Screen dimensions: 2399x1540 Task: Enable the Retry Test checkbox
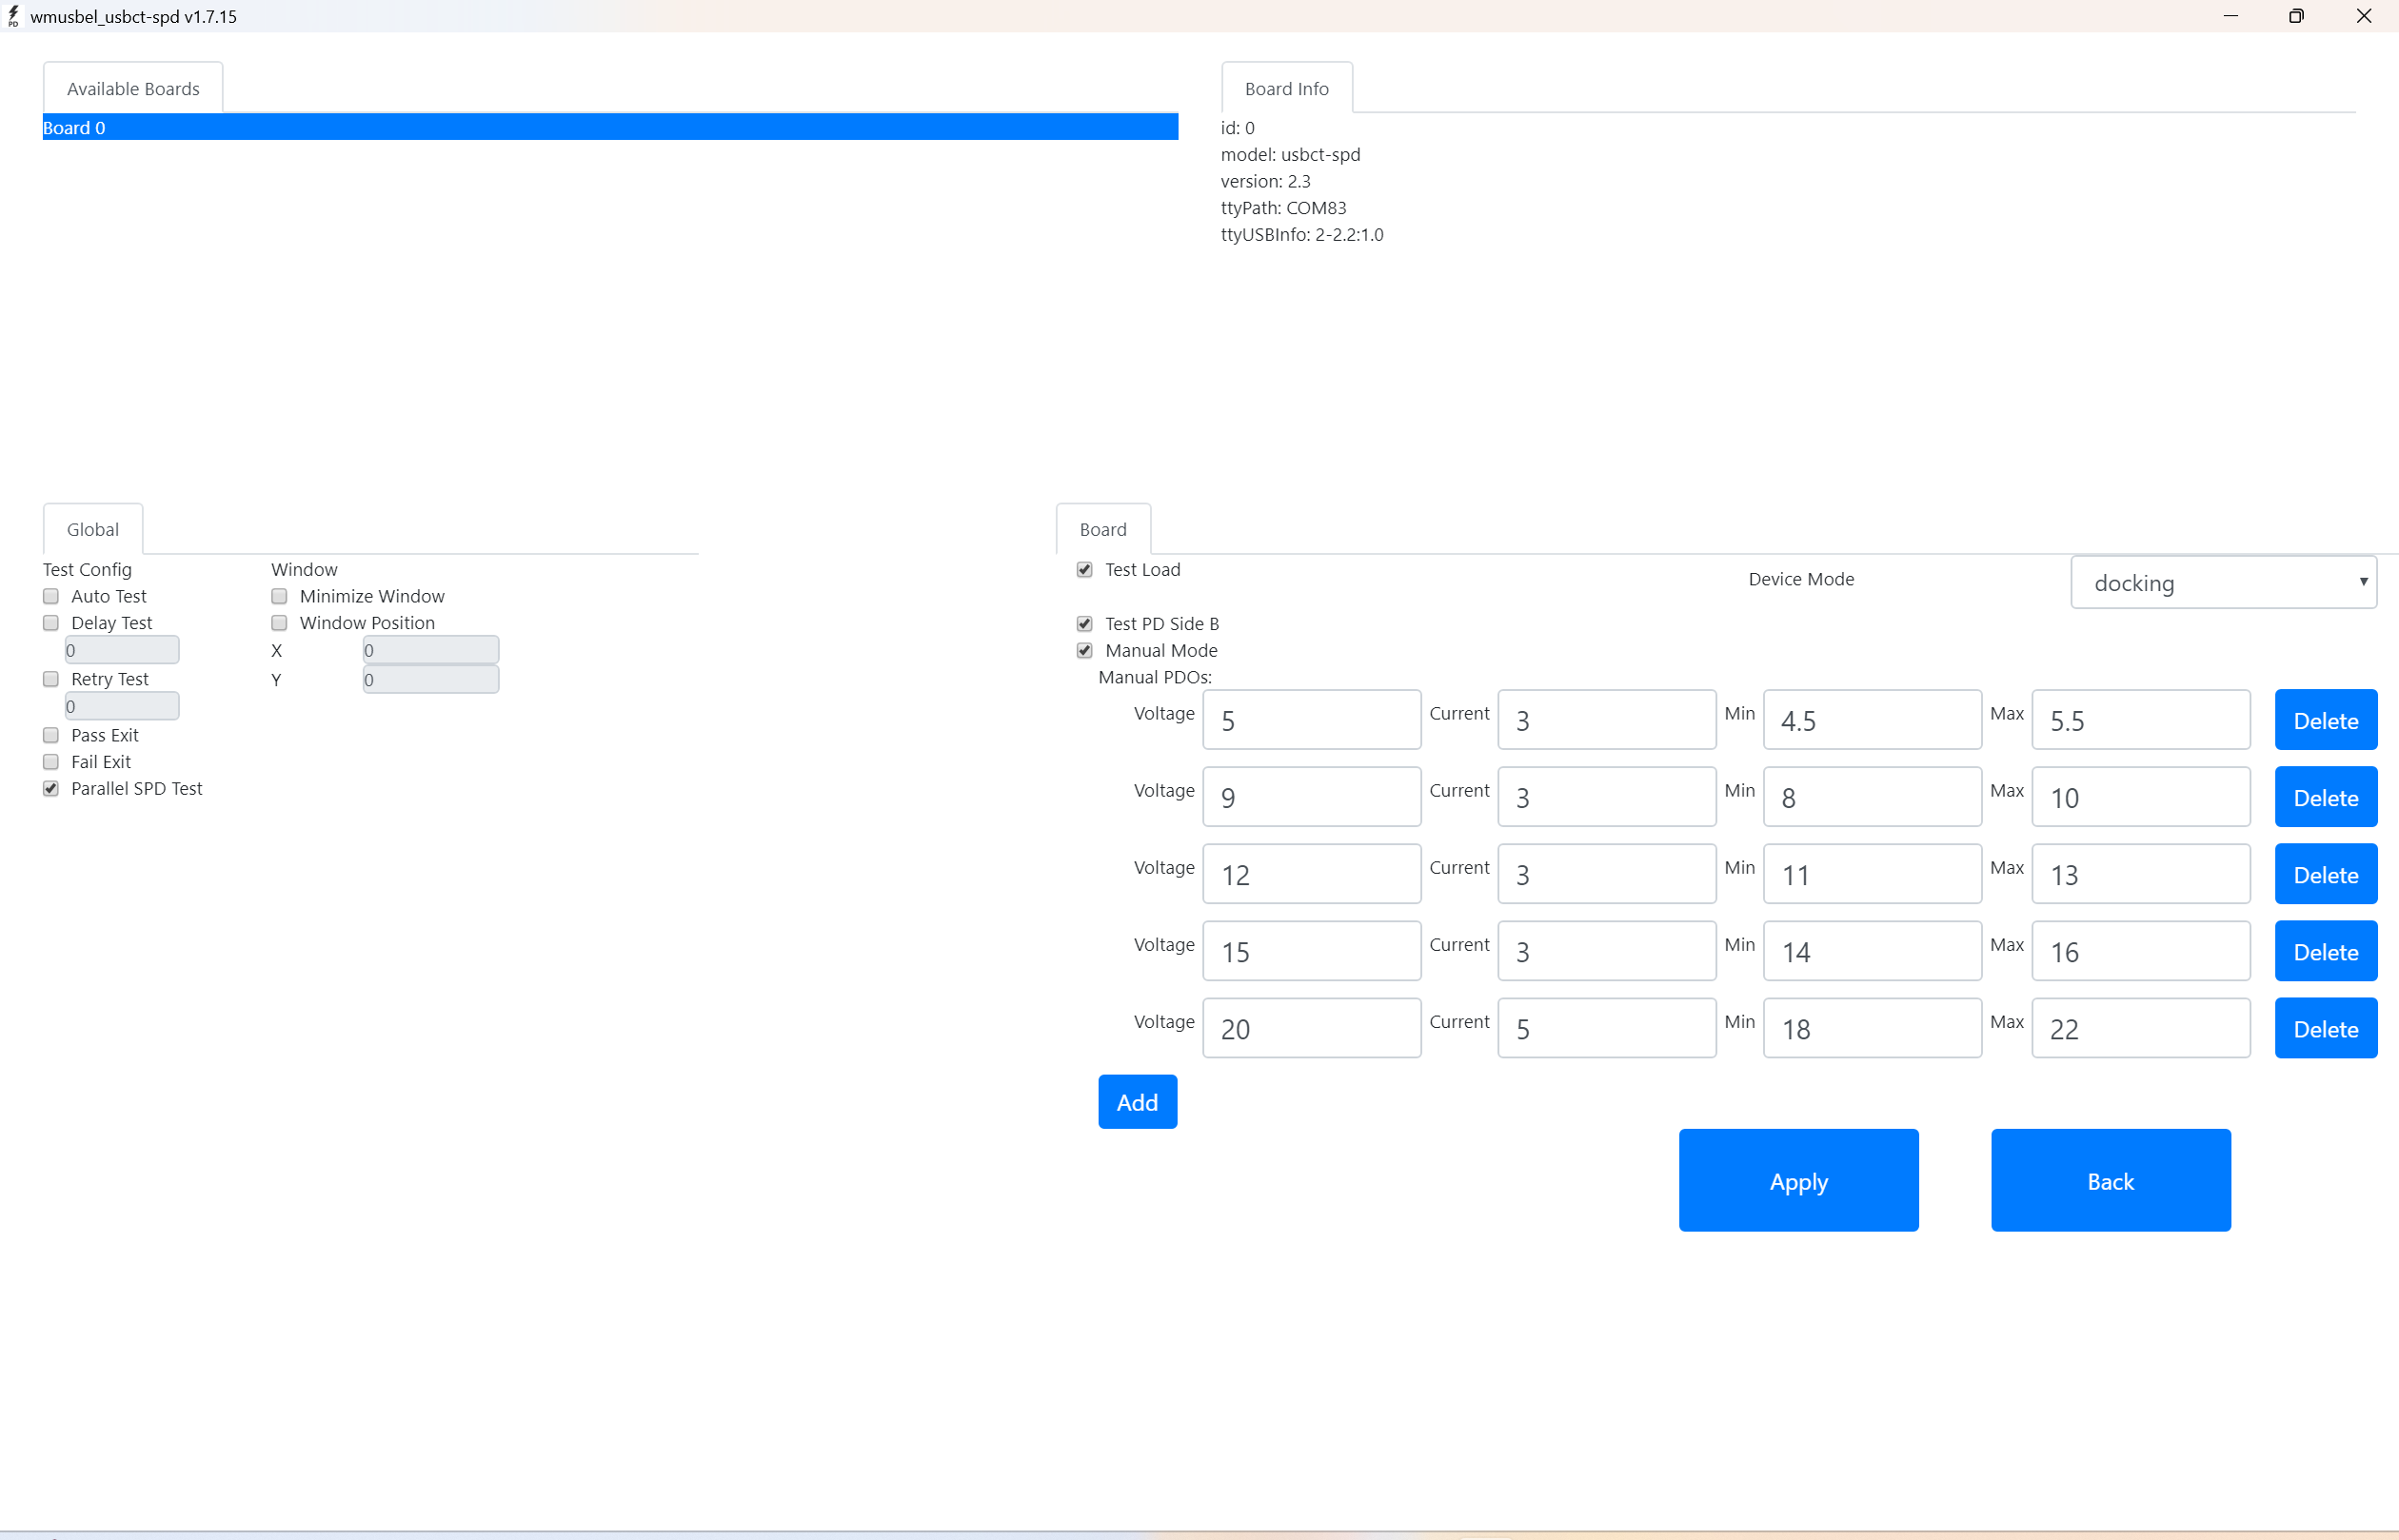51,679
